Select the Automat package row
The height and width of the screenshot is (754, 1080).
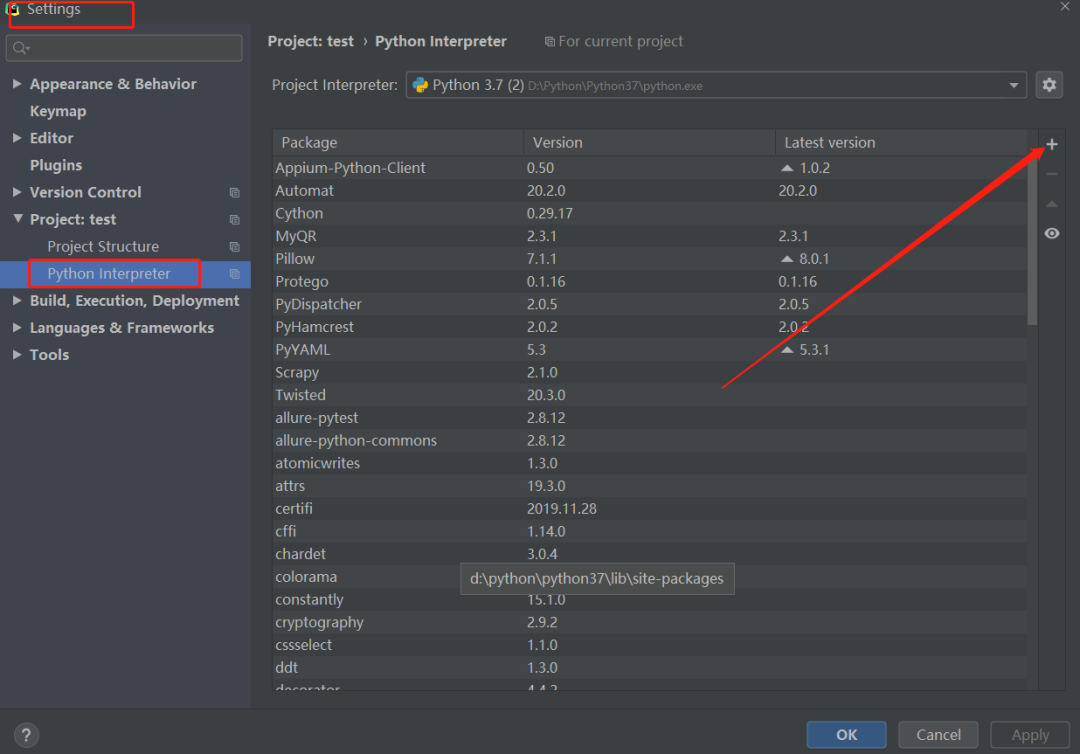click(650, 191)
